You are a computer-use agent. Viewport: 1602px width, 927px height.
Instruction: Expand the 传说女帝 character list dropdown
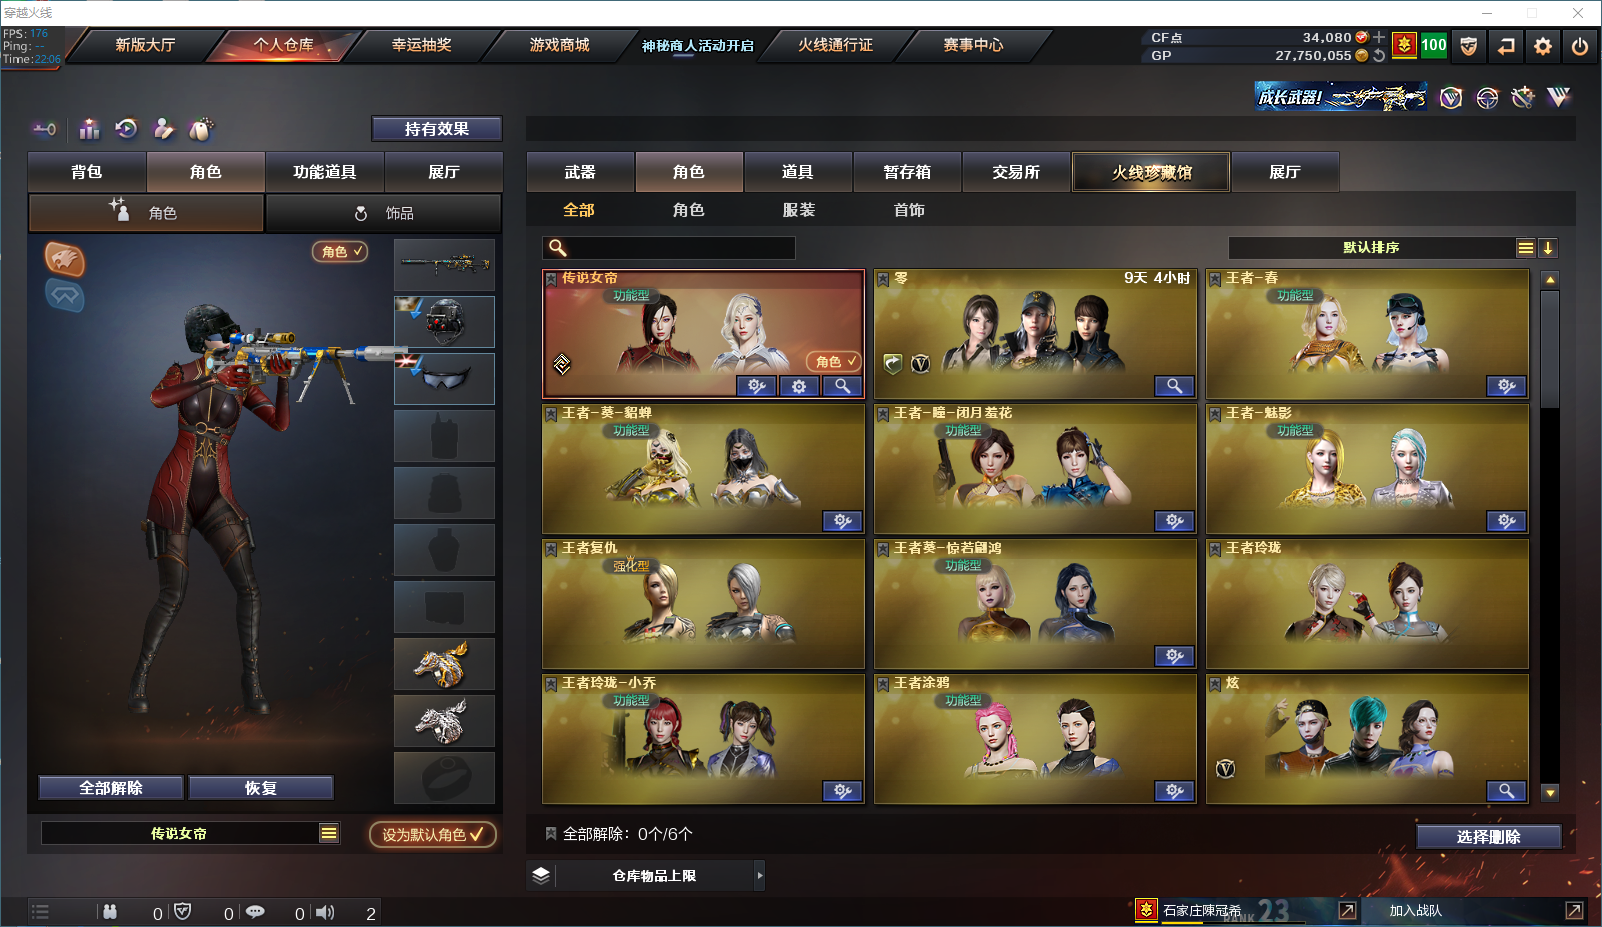329,833
